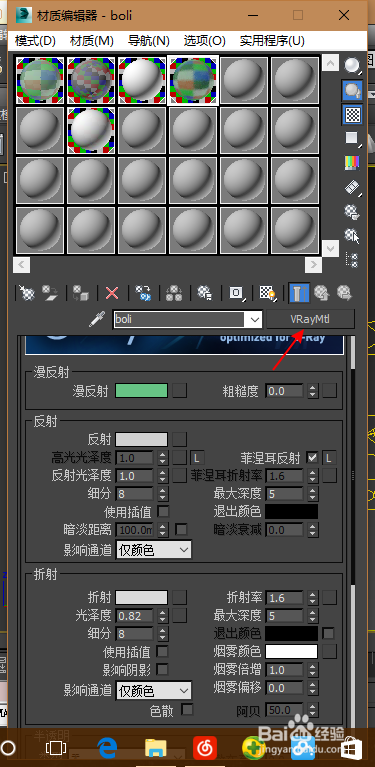Click the Sample UV Tiling icon
This screenshot has width=375, height=767.
[x=352, y=138]
